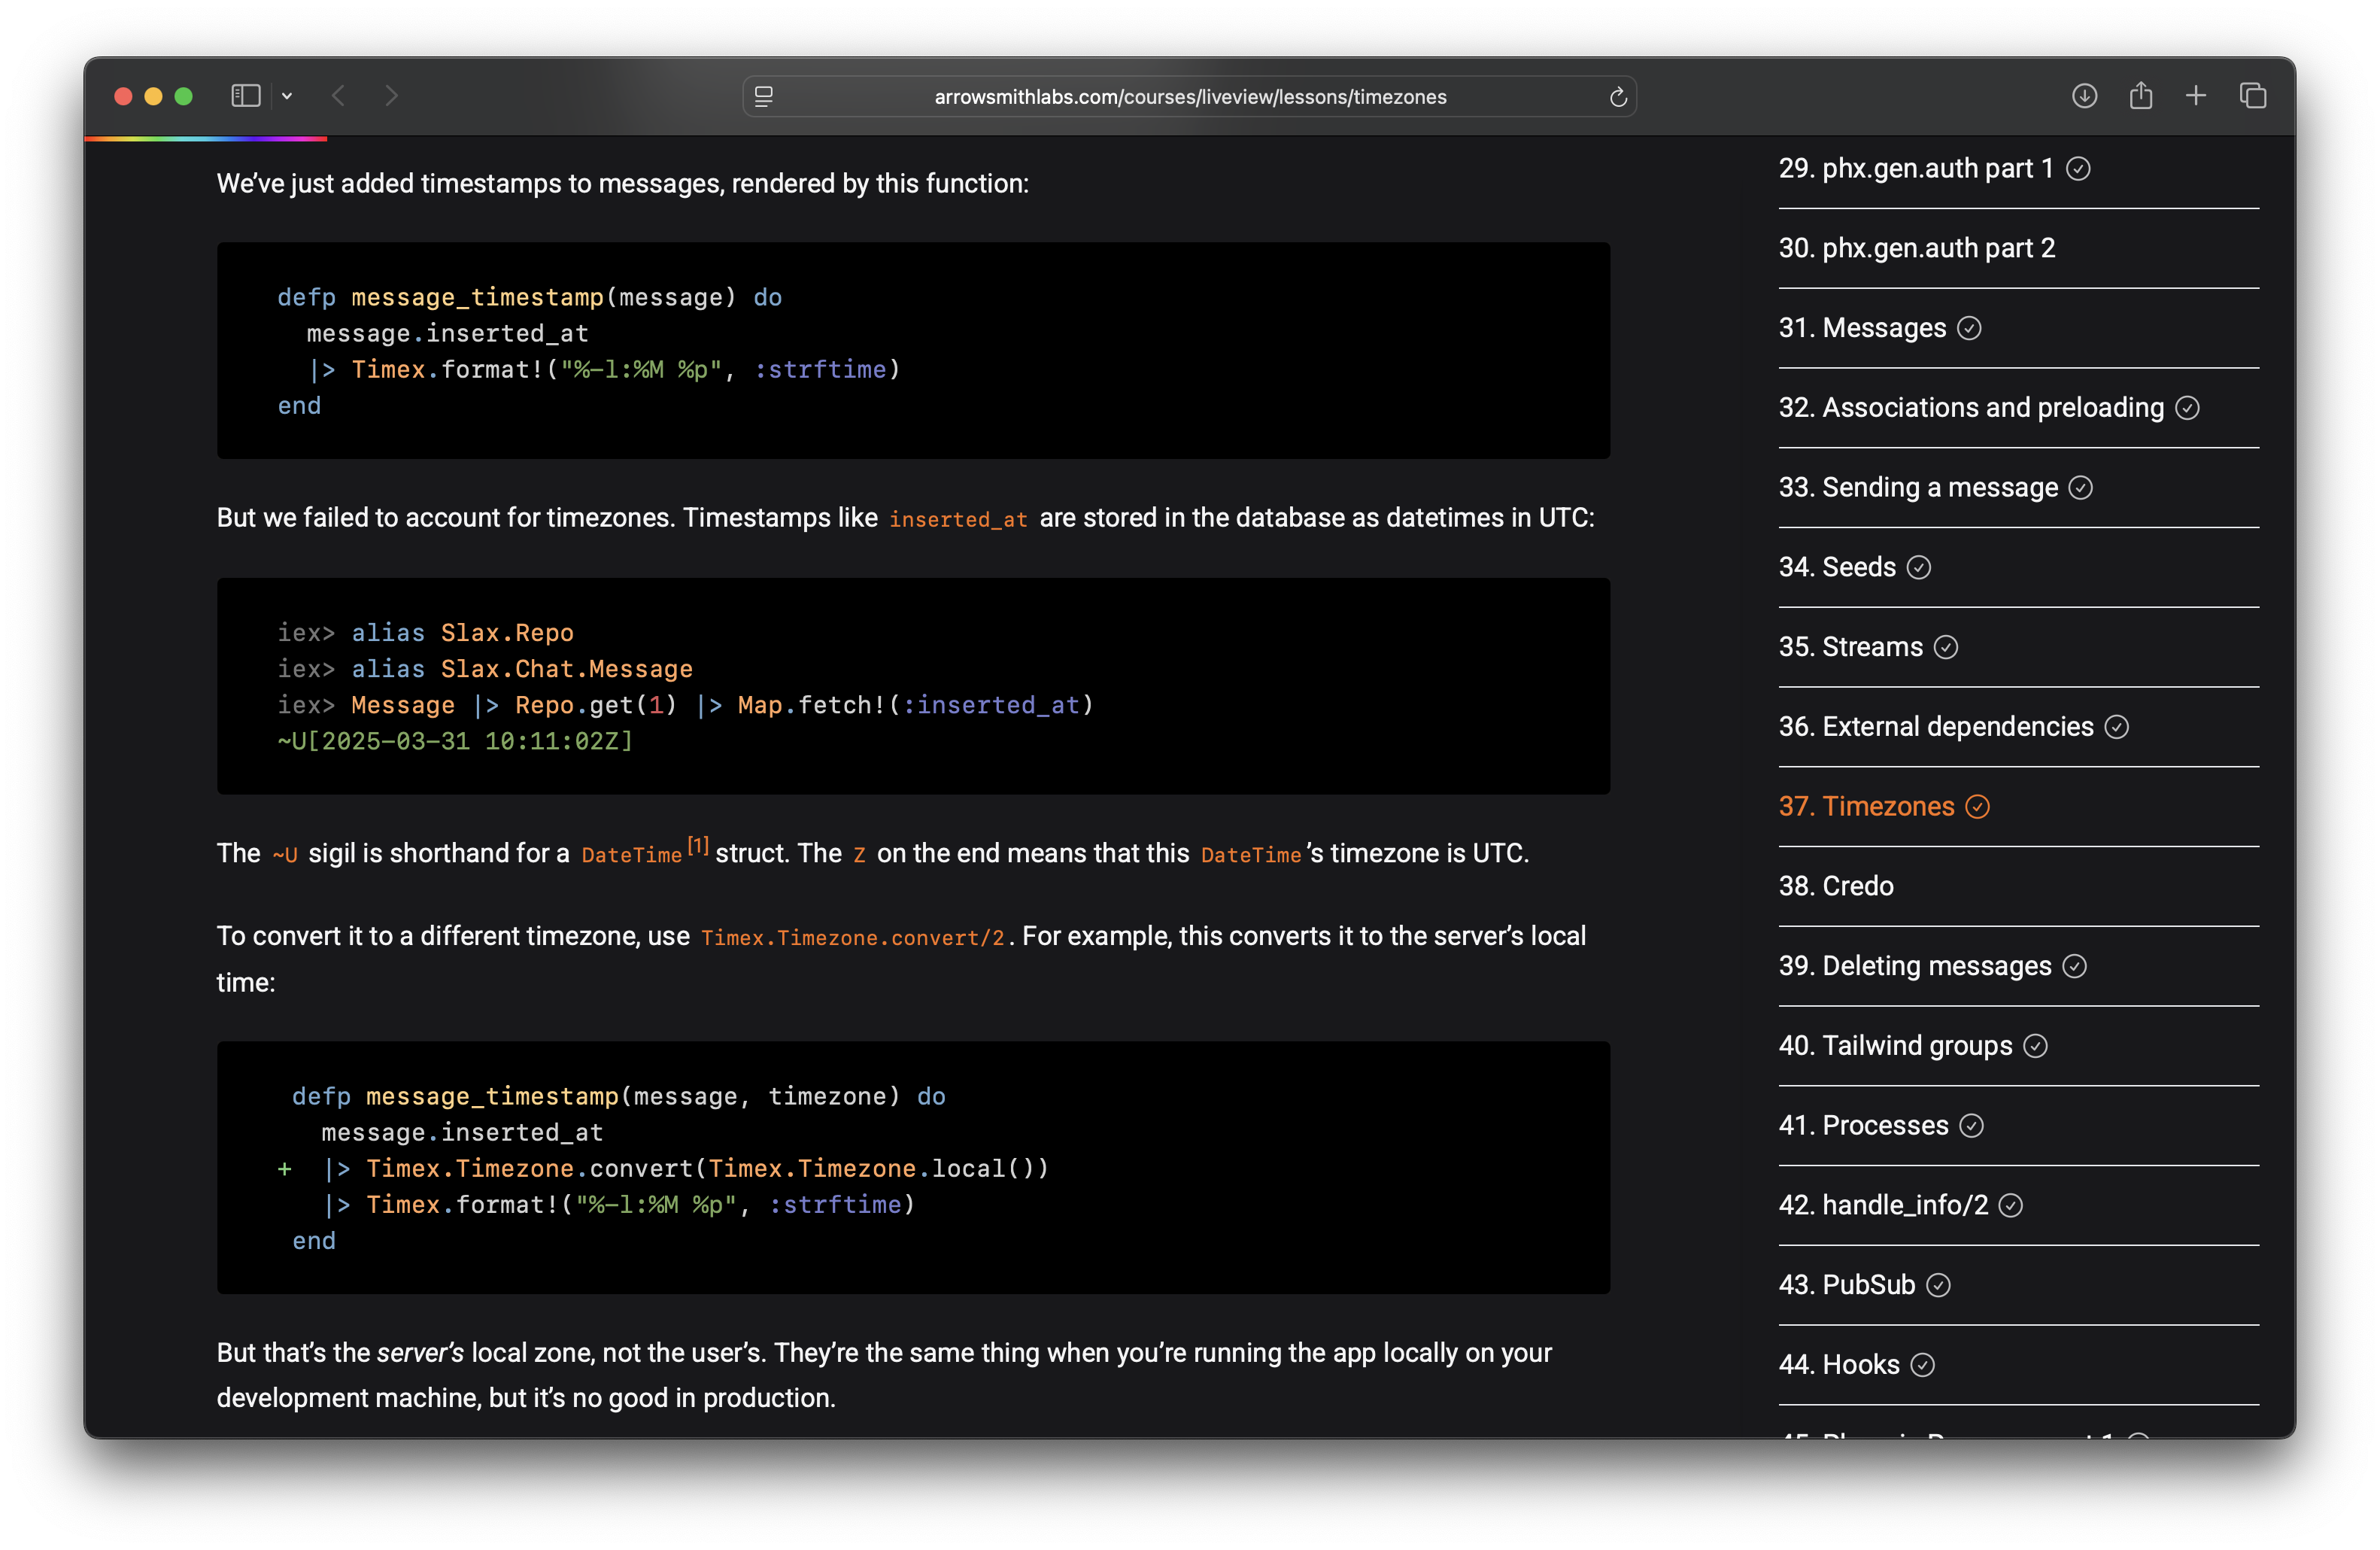Click the rainbow page loading progress bar
Viewport: 2380px width, 1550px height.
point(206,139)
